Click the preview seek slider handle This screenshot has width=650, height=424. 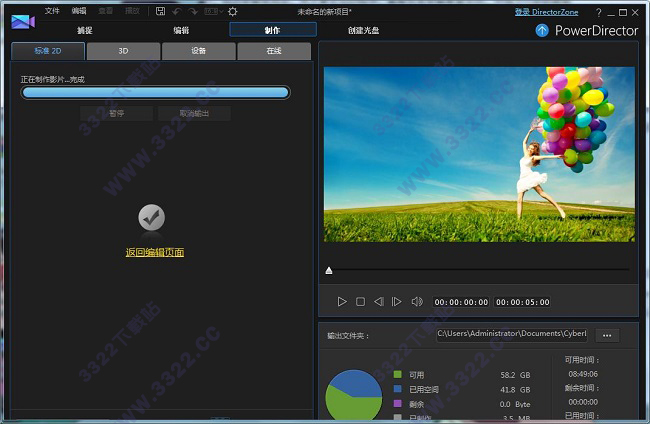329,271
